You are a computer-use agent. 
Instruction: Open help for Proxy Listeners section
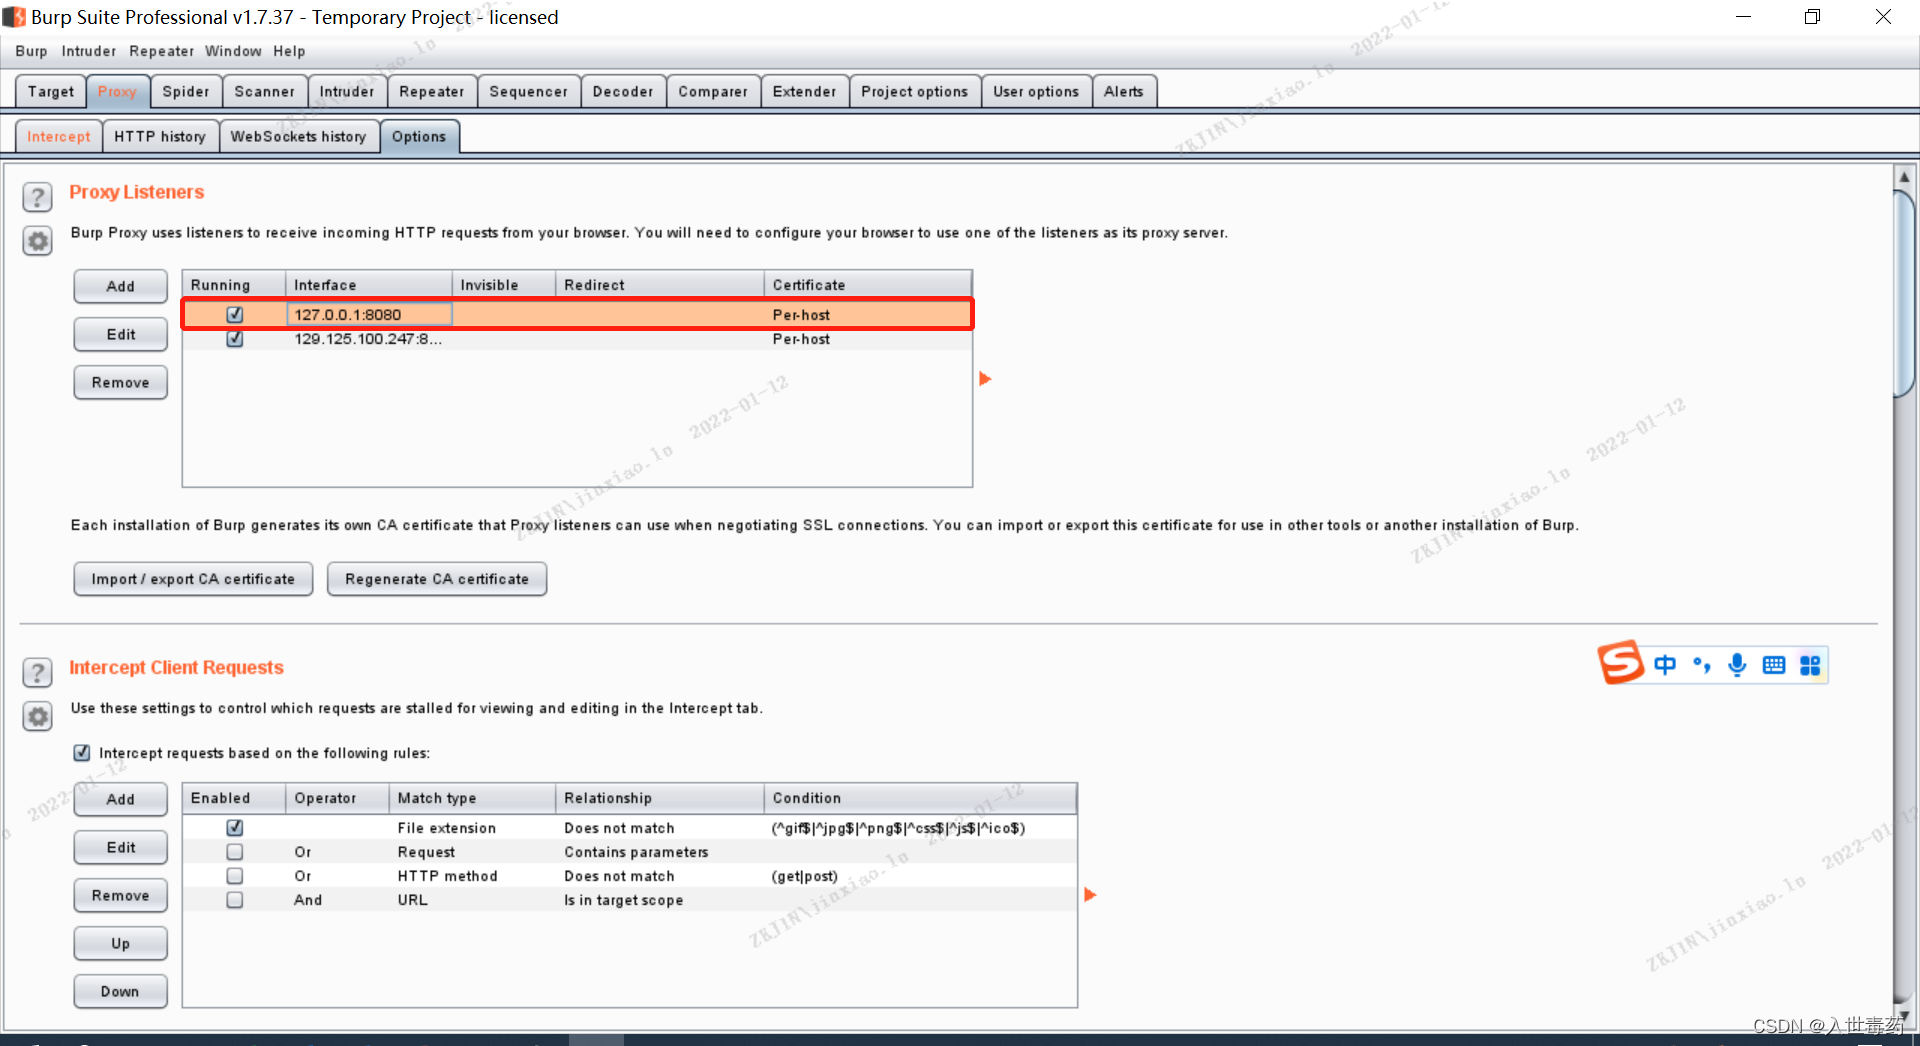point(37,197)
